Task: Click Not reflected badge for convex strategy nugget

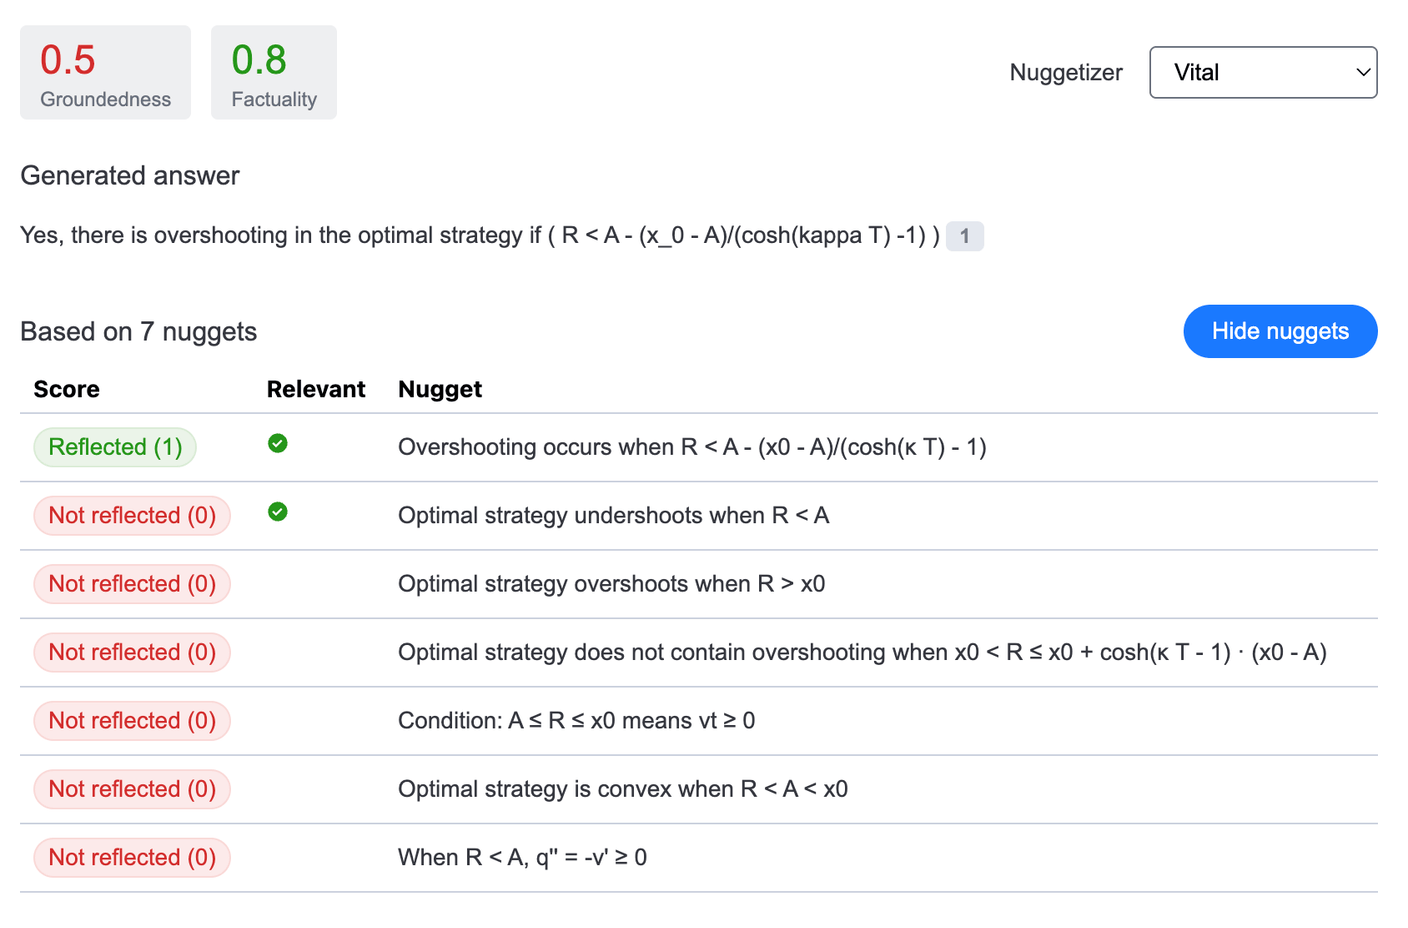Action: point(132,789)
